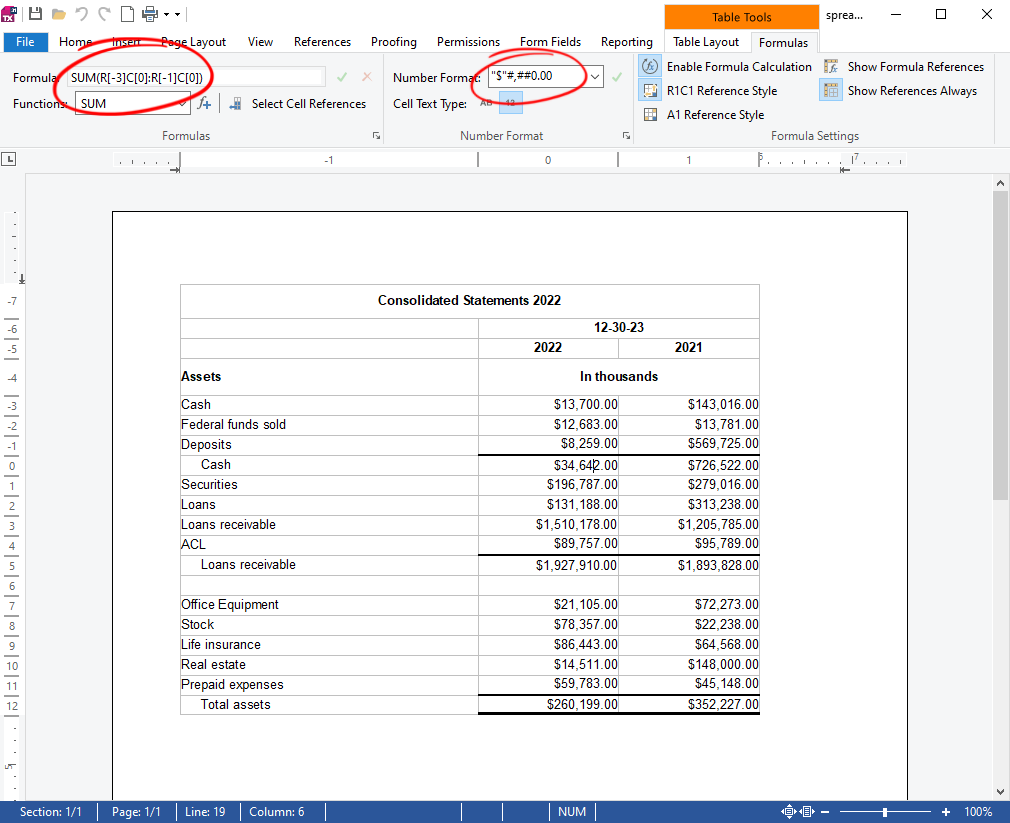The width and height of the screenshot is (1010, 823).
Task: Click the zoom slider in the status bar
Action: point(884,812)
